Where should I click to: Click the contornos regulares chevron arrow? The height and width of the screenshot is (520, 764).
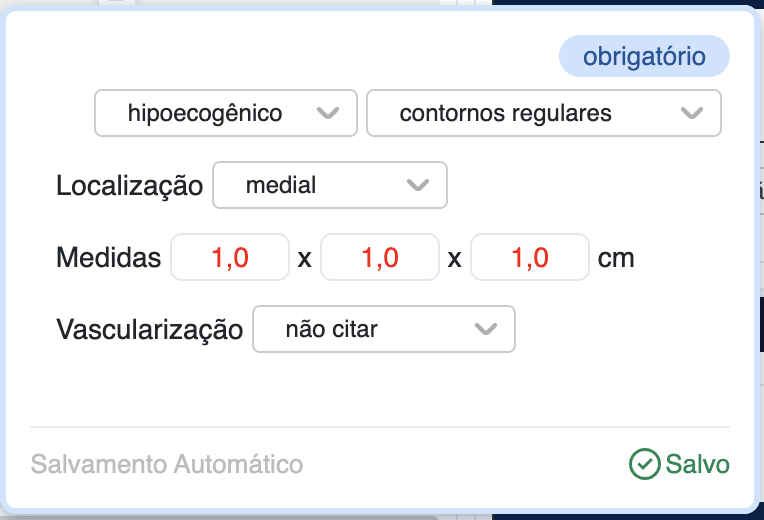point(692,113)
